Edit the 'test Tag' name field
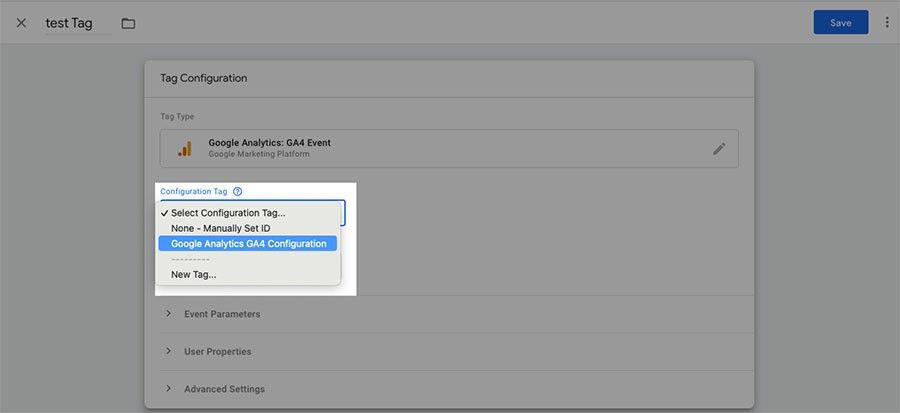This screenshot has height=413, width=900. 78,24
